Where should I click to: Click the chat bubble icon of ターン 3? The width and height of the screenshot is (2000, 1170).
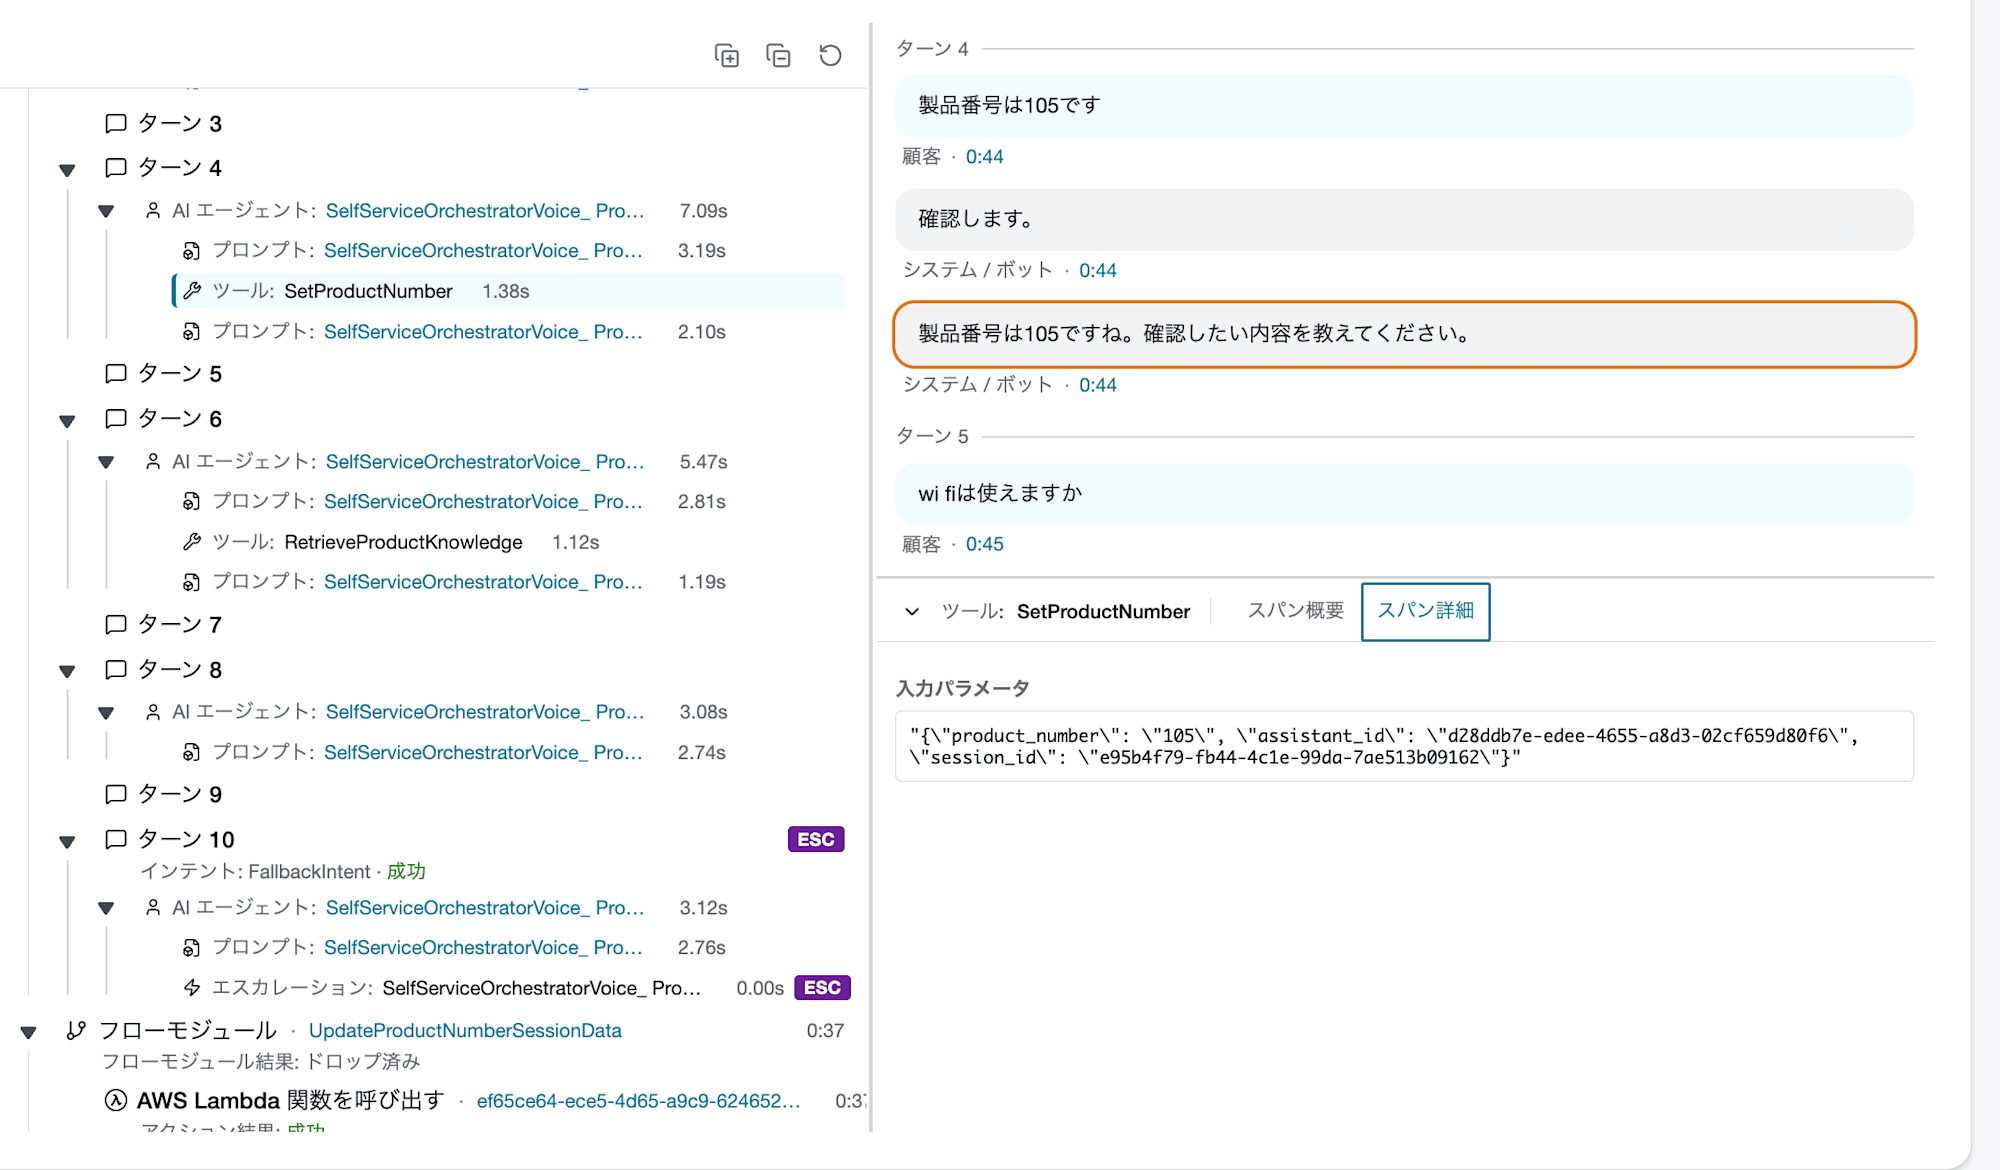[116, 123]
